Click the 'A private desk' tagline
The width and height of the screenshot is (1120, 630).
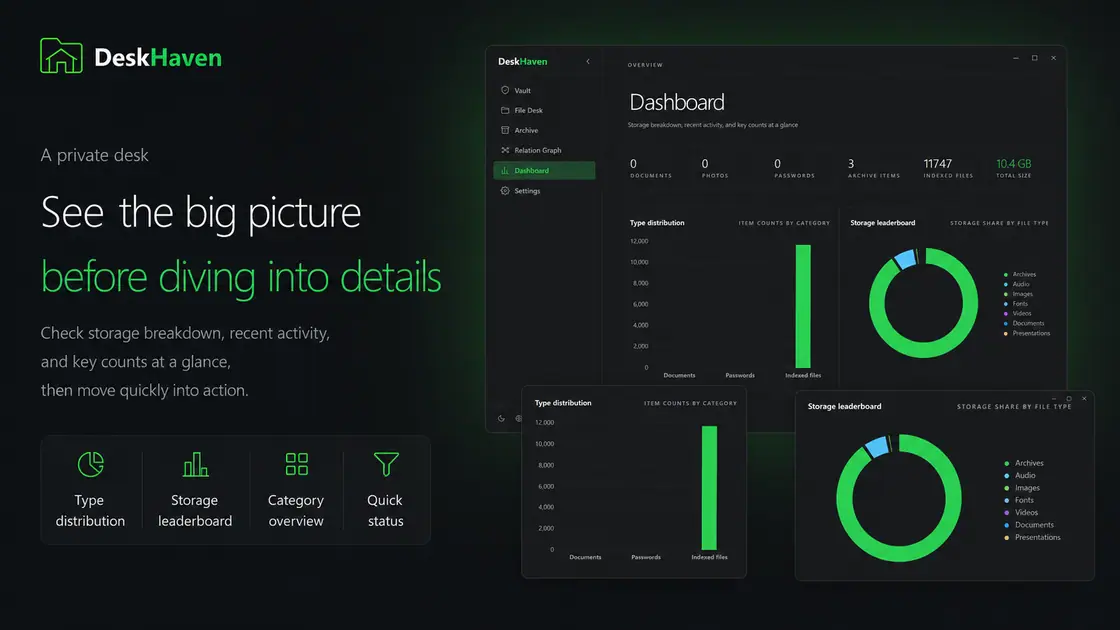tap(94, 155)
